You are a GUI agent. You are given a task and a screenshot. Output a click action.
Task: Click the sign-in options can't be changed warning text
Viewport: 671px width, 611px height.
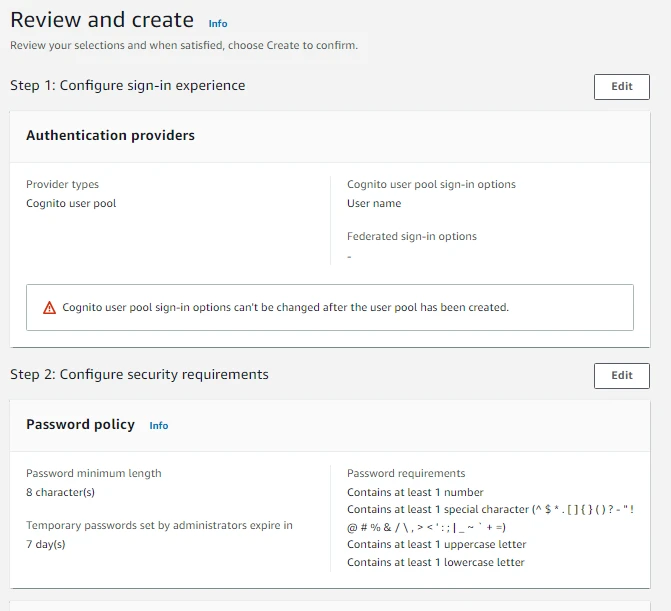pyautogui.click(x=285, y=308)
